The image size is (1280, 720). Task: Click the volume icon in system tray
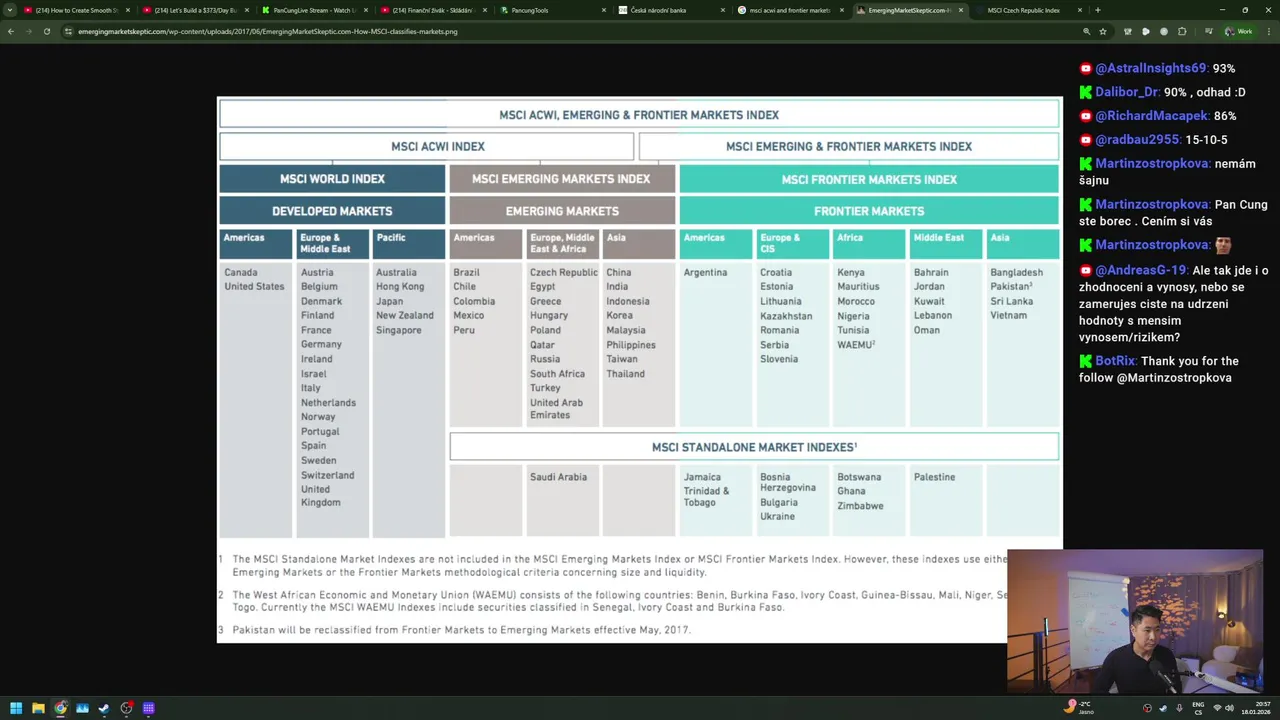coord(1229,708)
